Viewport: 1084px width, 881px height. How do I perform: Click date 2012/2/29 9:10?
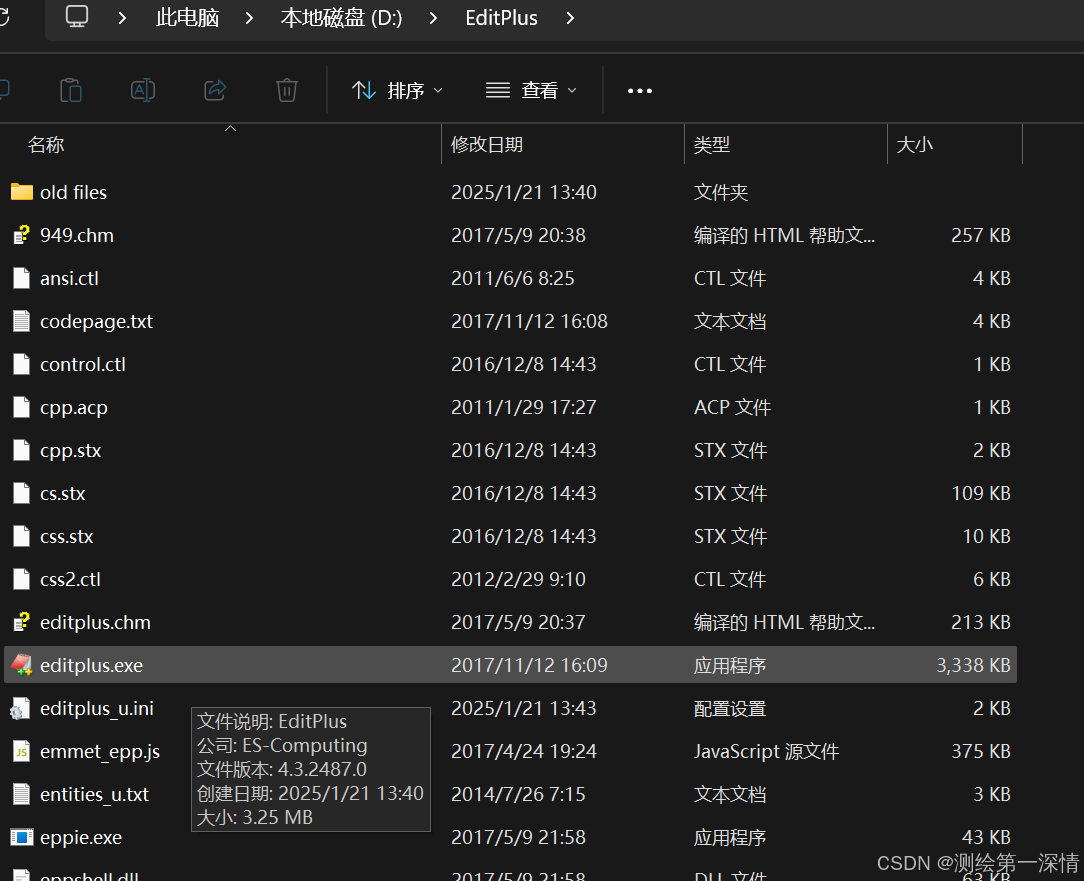click(x=518, y=579)
